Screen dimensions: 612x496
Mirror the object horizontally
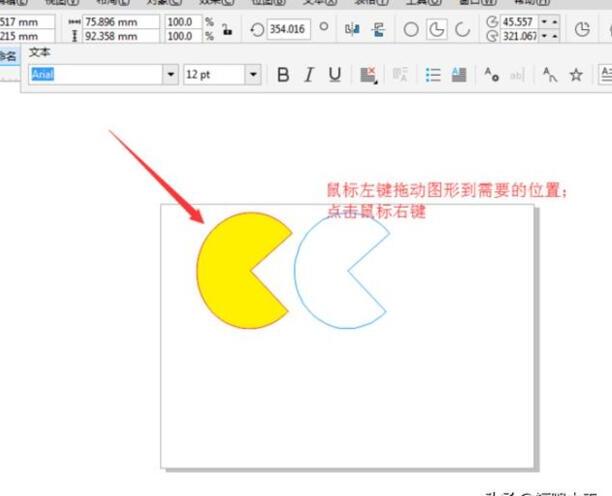[x=352, y=29]
